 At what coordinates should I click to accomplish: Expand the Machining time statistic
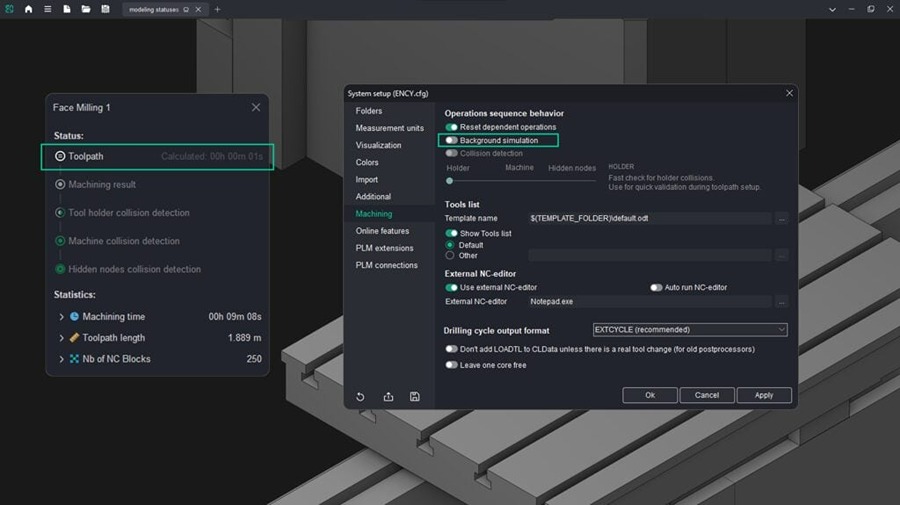(61, 317)
